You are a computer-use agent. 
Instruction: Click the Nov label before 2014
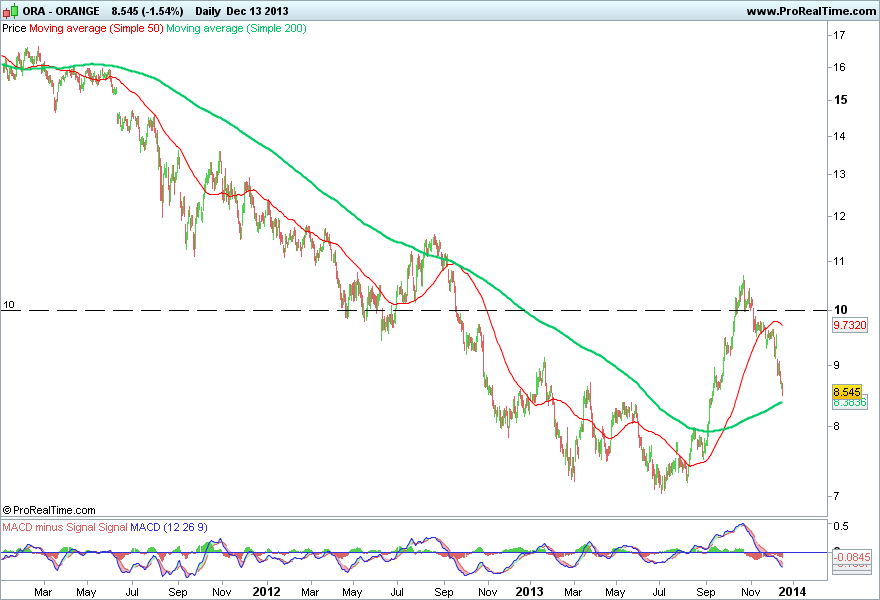[751, 592]
